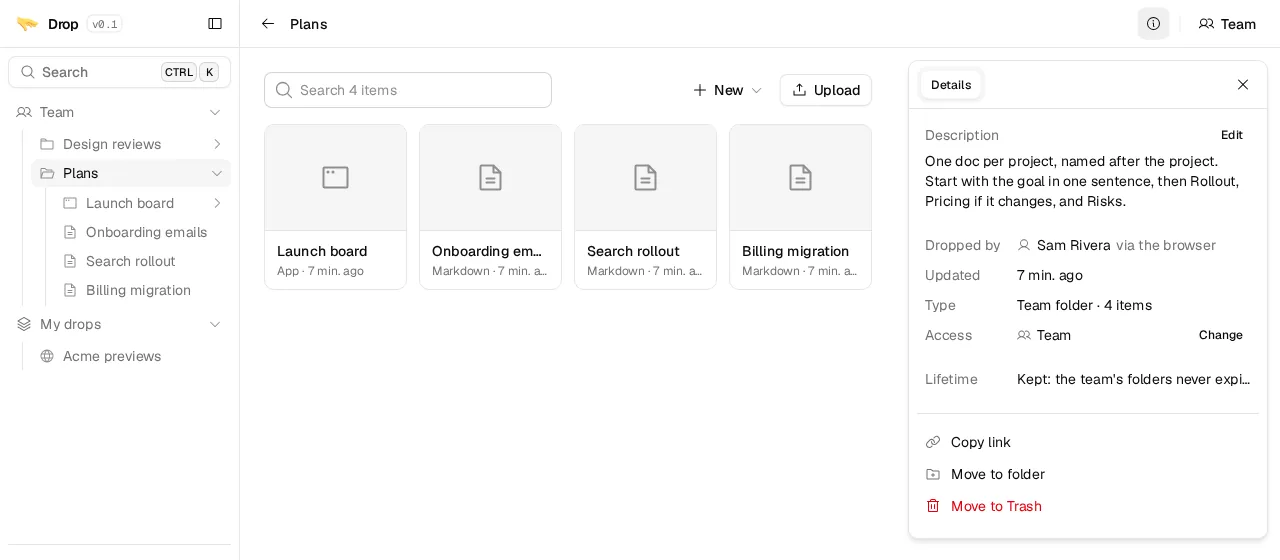Change the folder access setting

click(x=1221, y=335)
